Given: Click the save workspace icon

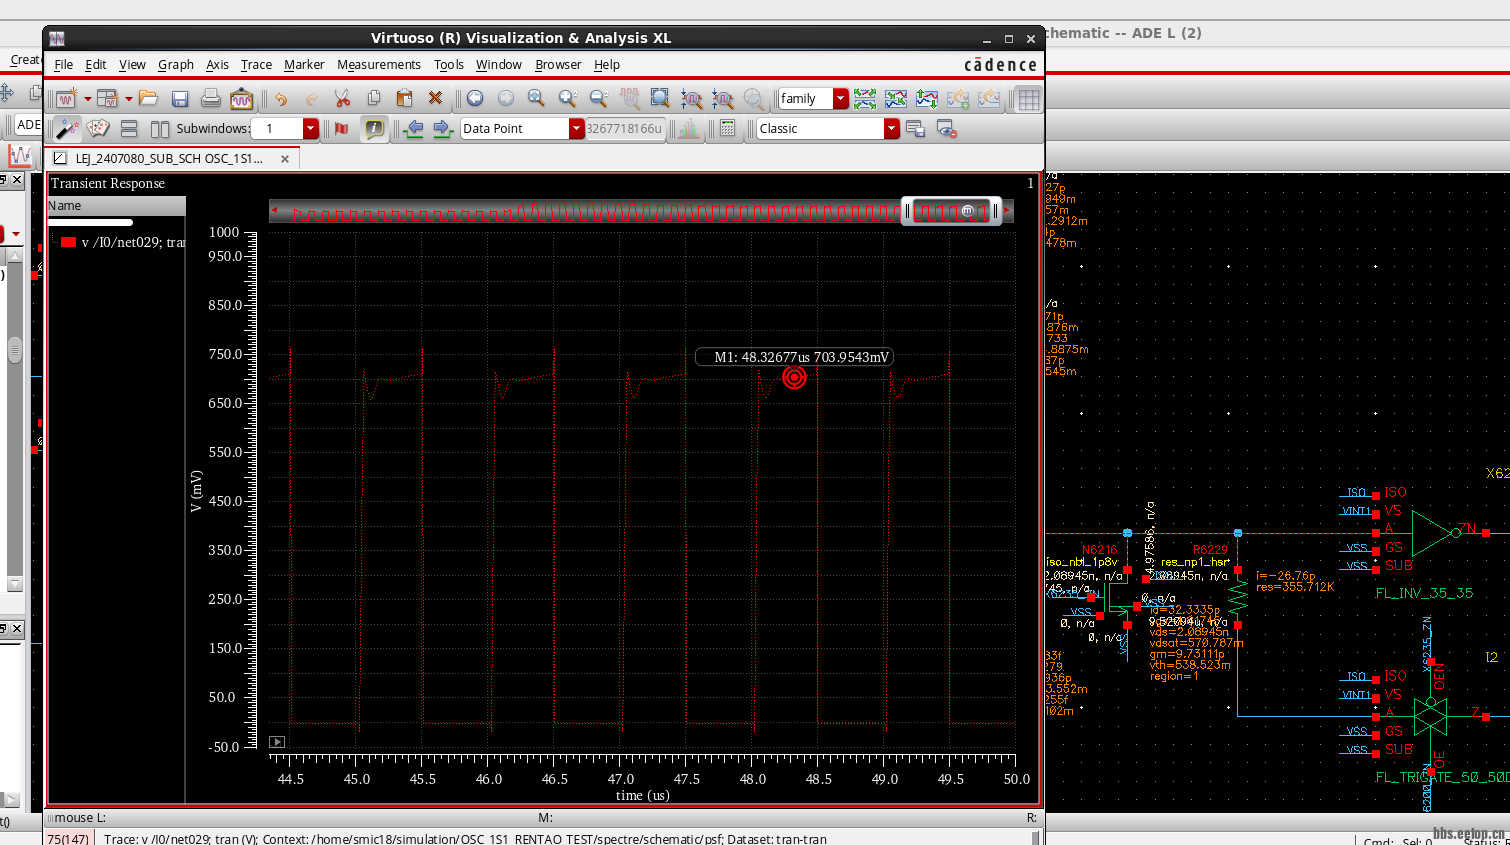Looking at the screenshot, I should click(x=915, y=128).
